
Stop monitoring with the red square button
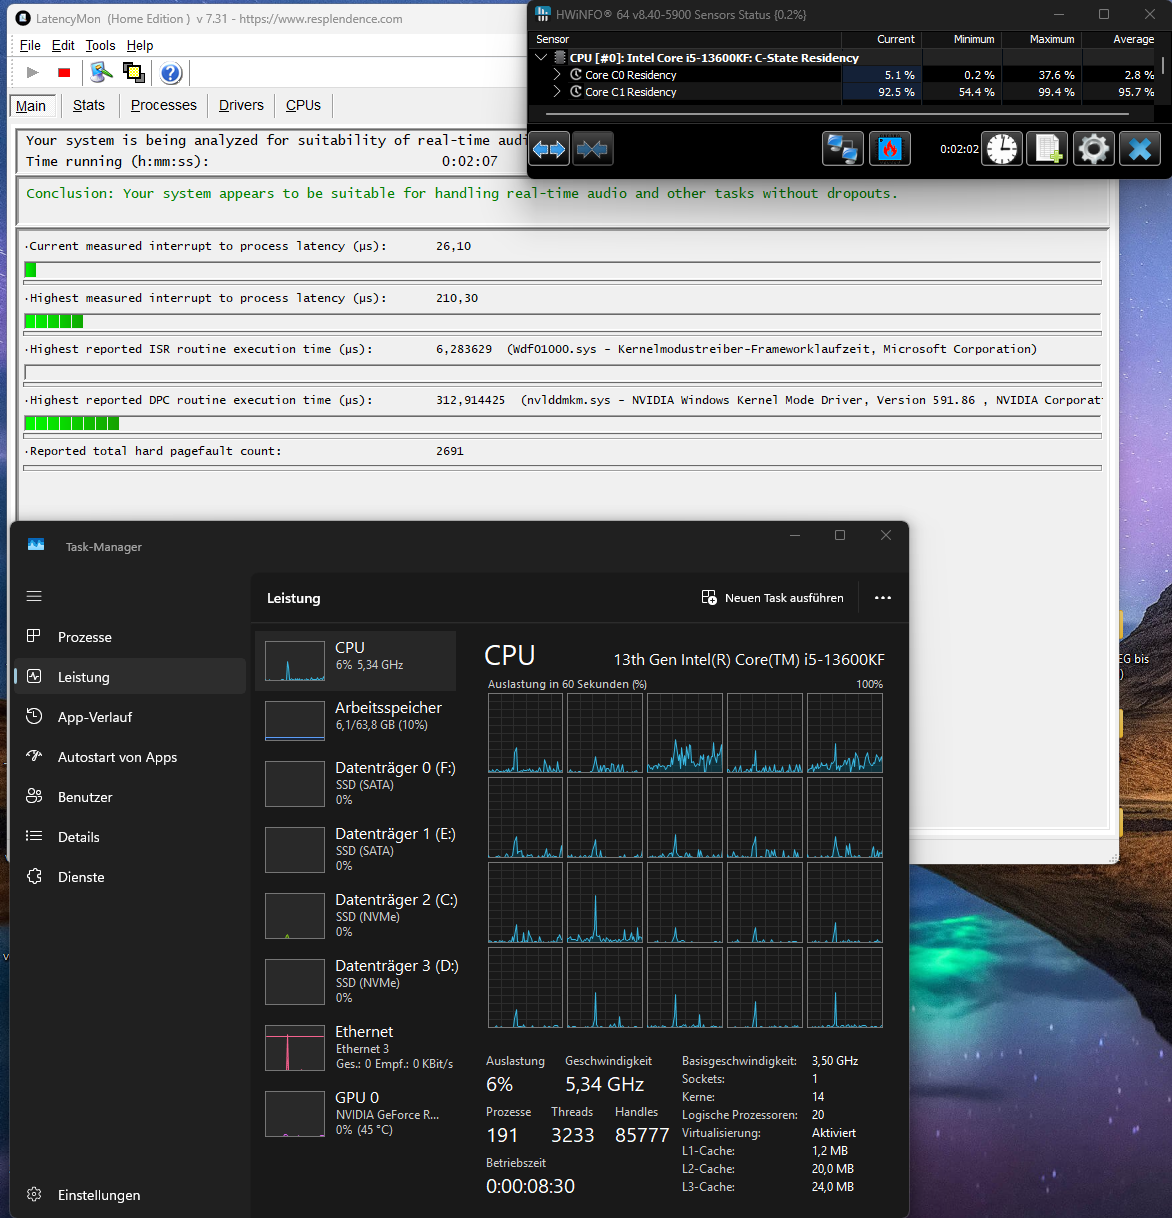(x=64, y=73)
